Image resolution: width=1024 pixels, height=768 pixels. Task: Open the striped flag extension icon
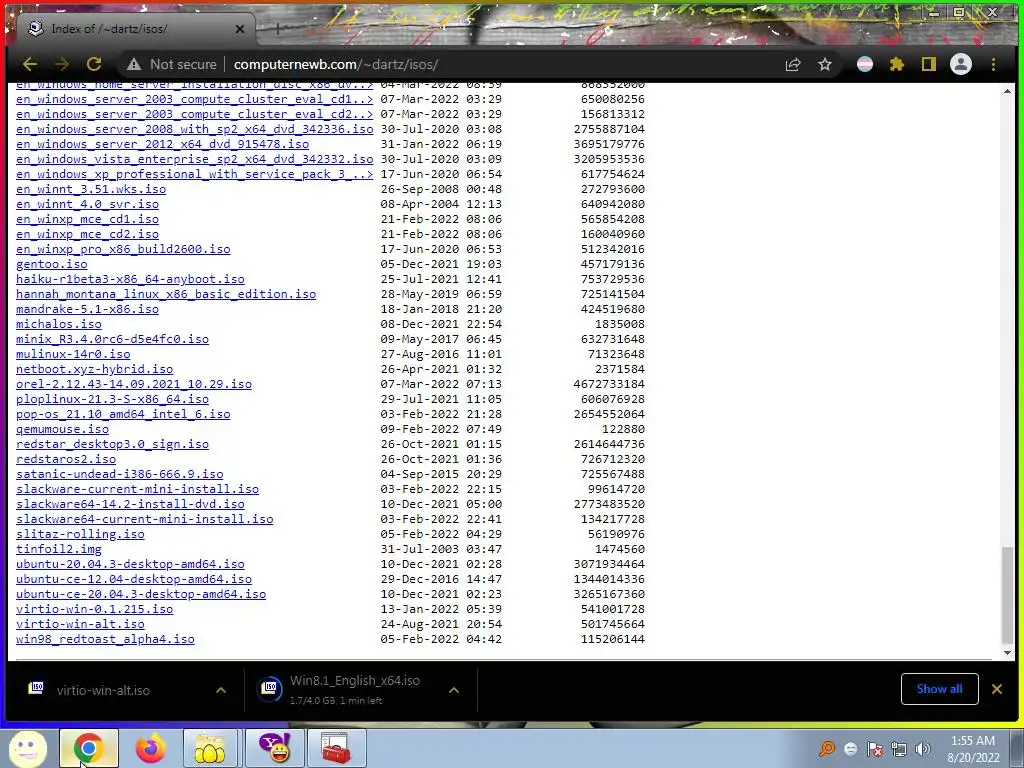click(865, 64)
